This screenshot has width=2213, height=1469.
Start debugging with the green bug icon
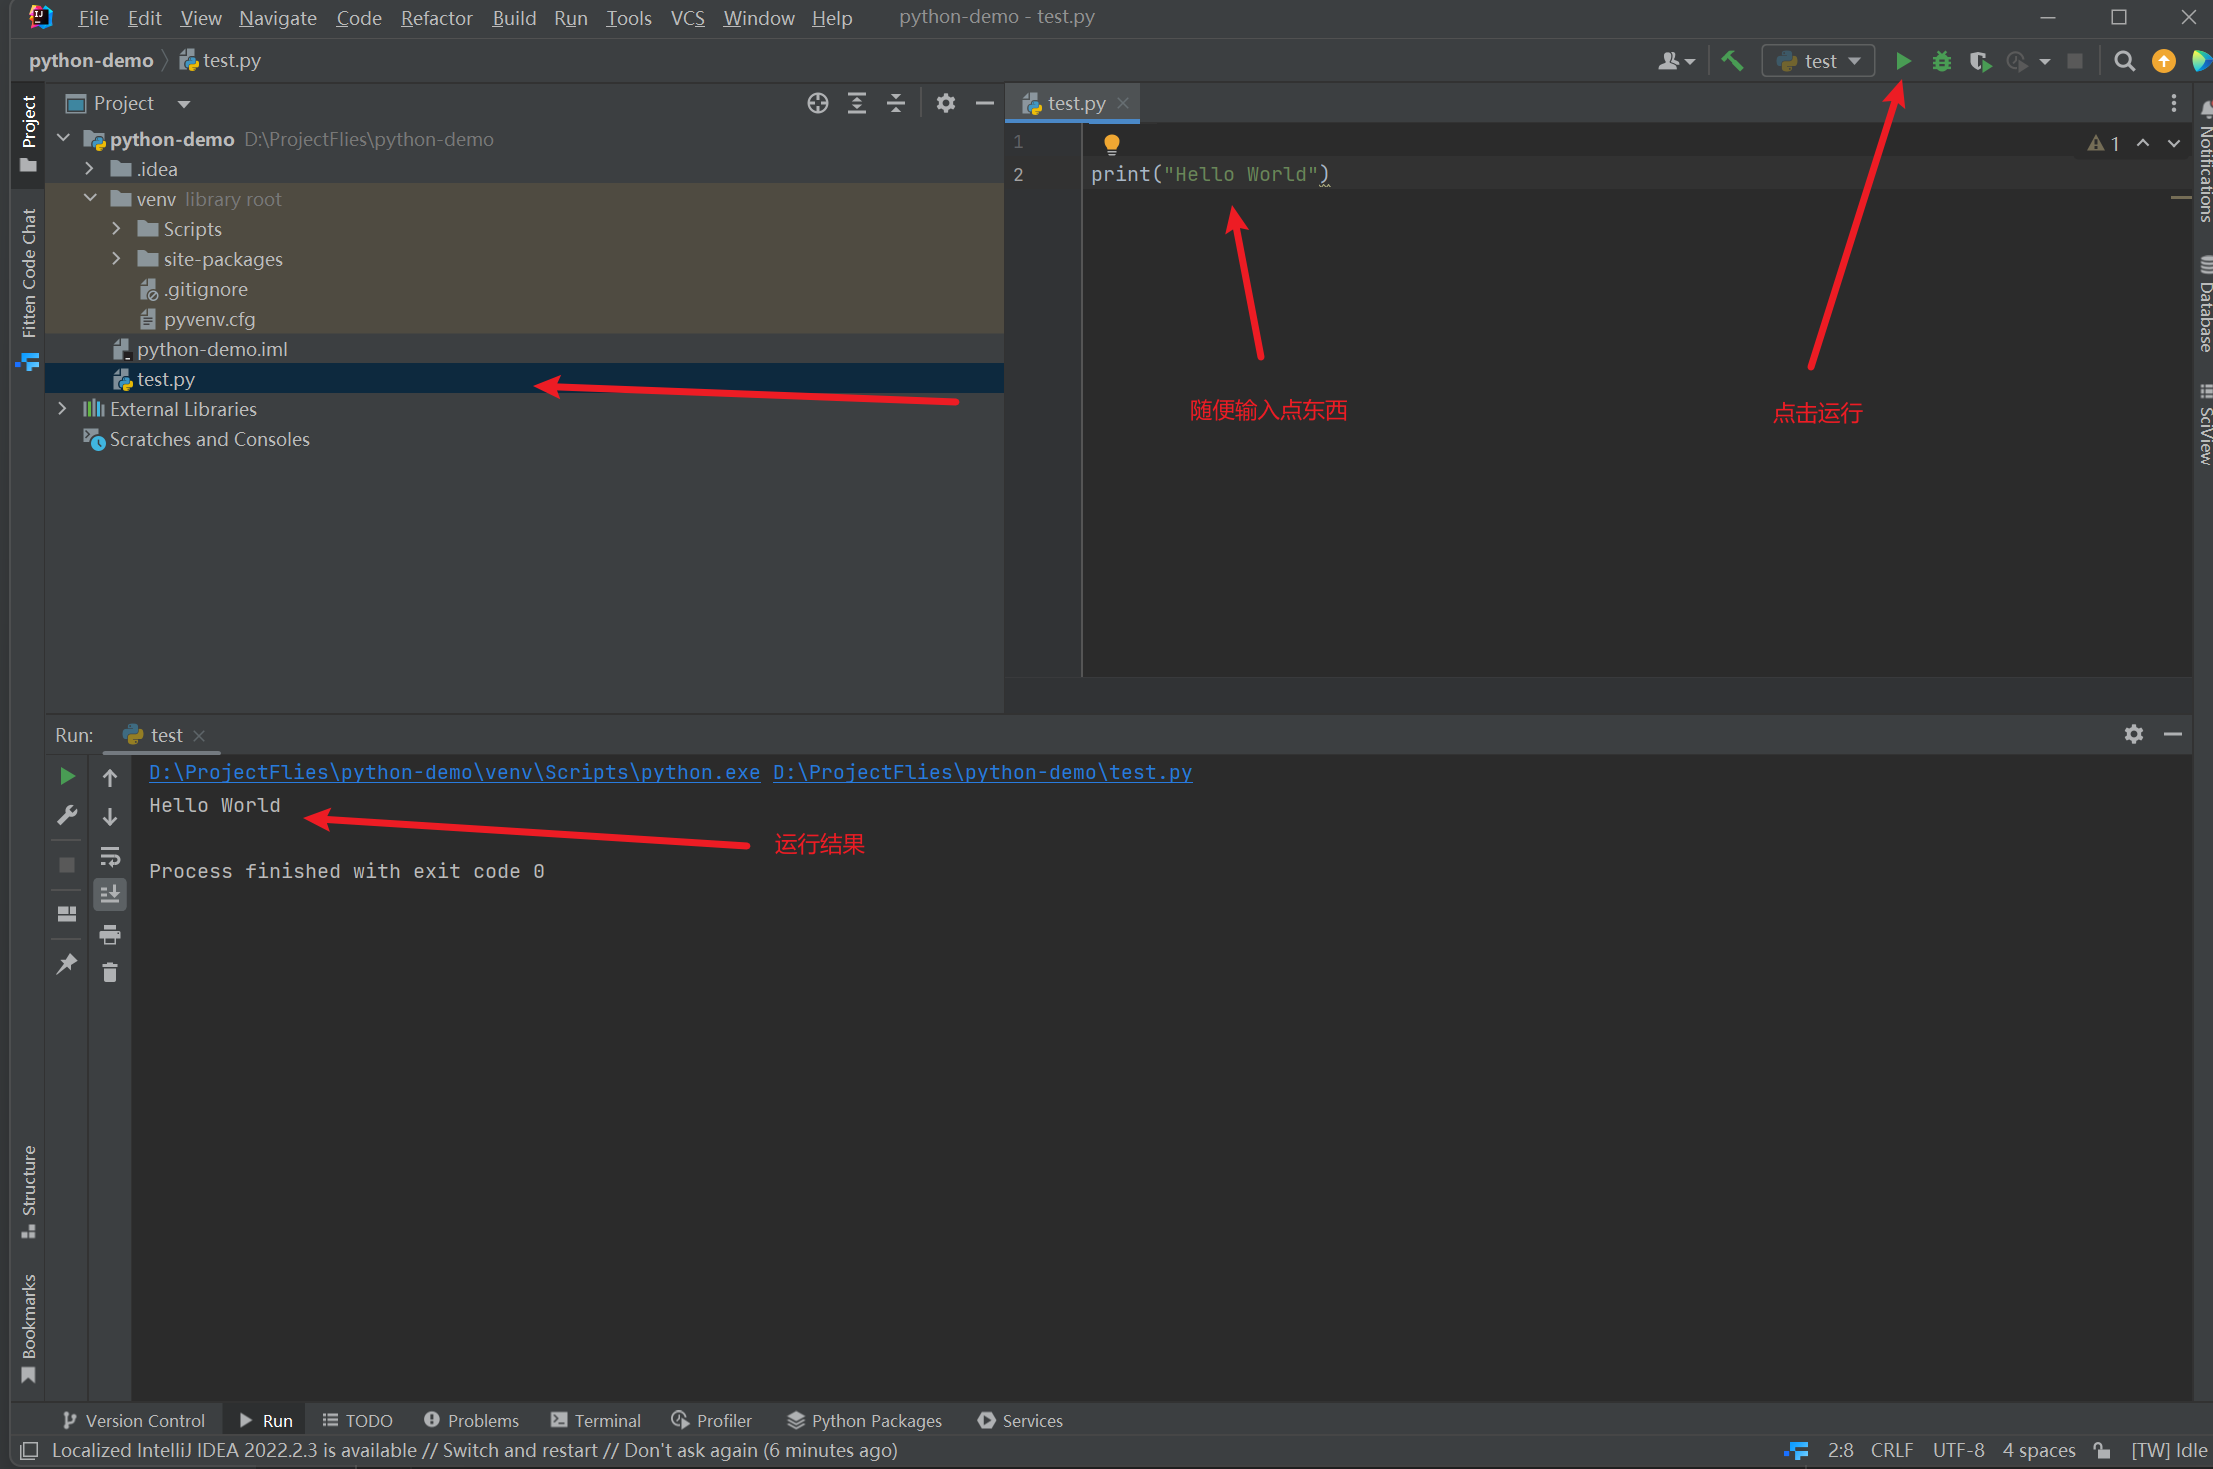click(x=1941, y=61)
